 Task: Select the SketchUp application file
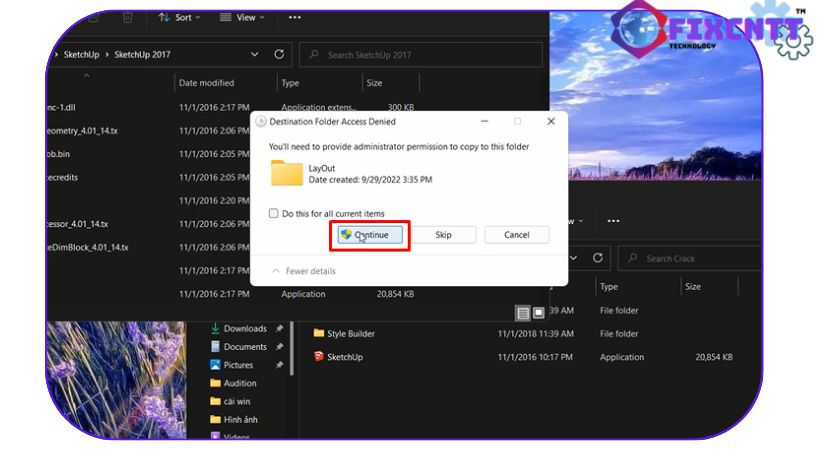click(x=345, y=357)
